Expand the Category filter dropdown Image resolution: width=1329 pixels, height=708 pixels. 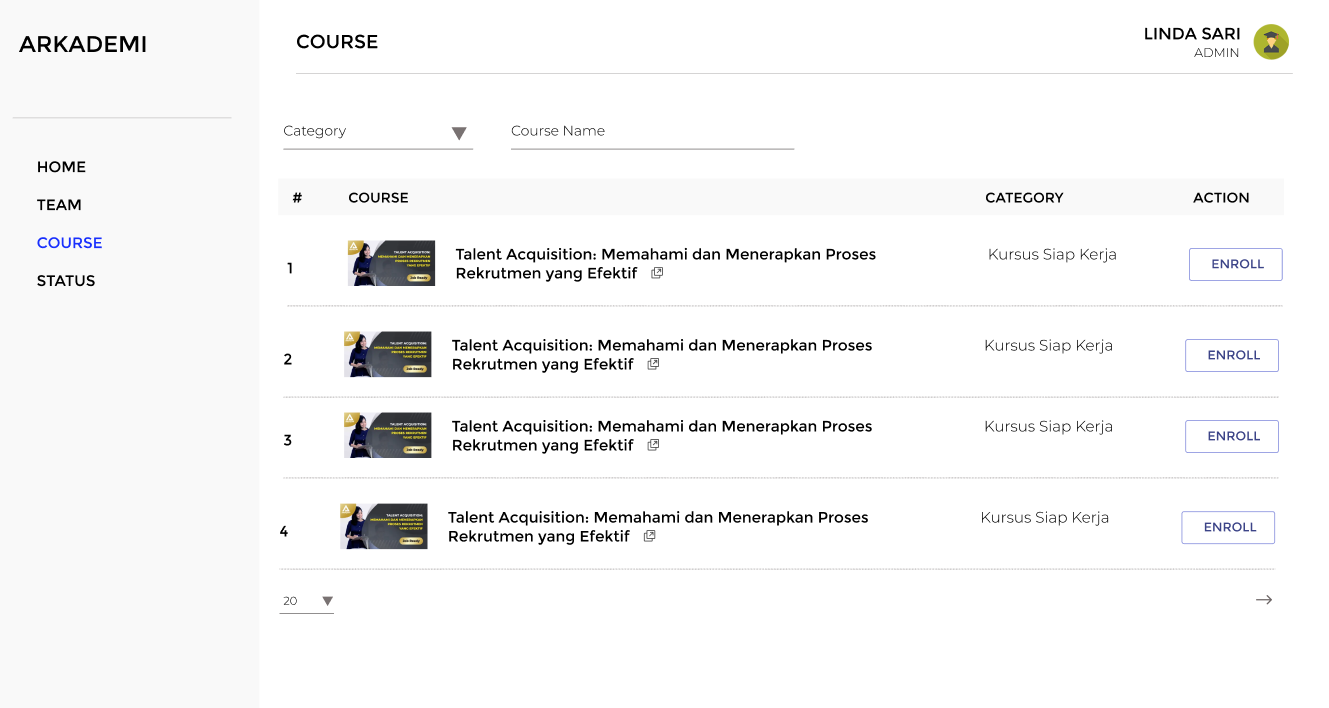click(459, 132)
